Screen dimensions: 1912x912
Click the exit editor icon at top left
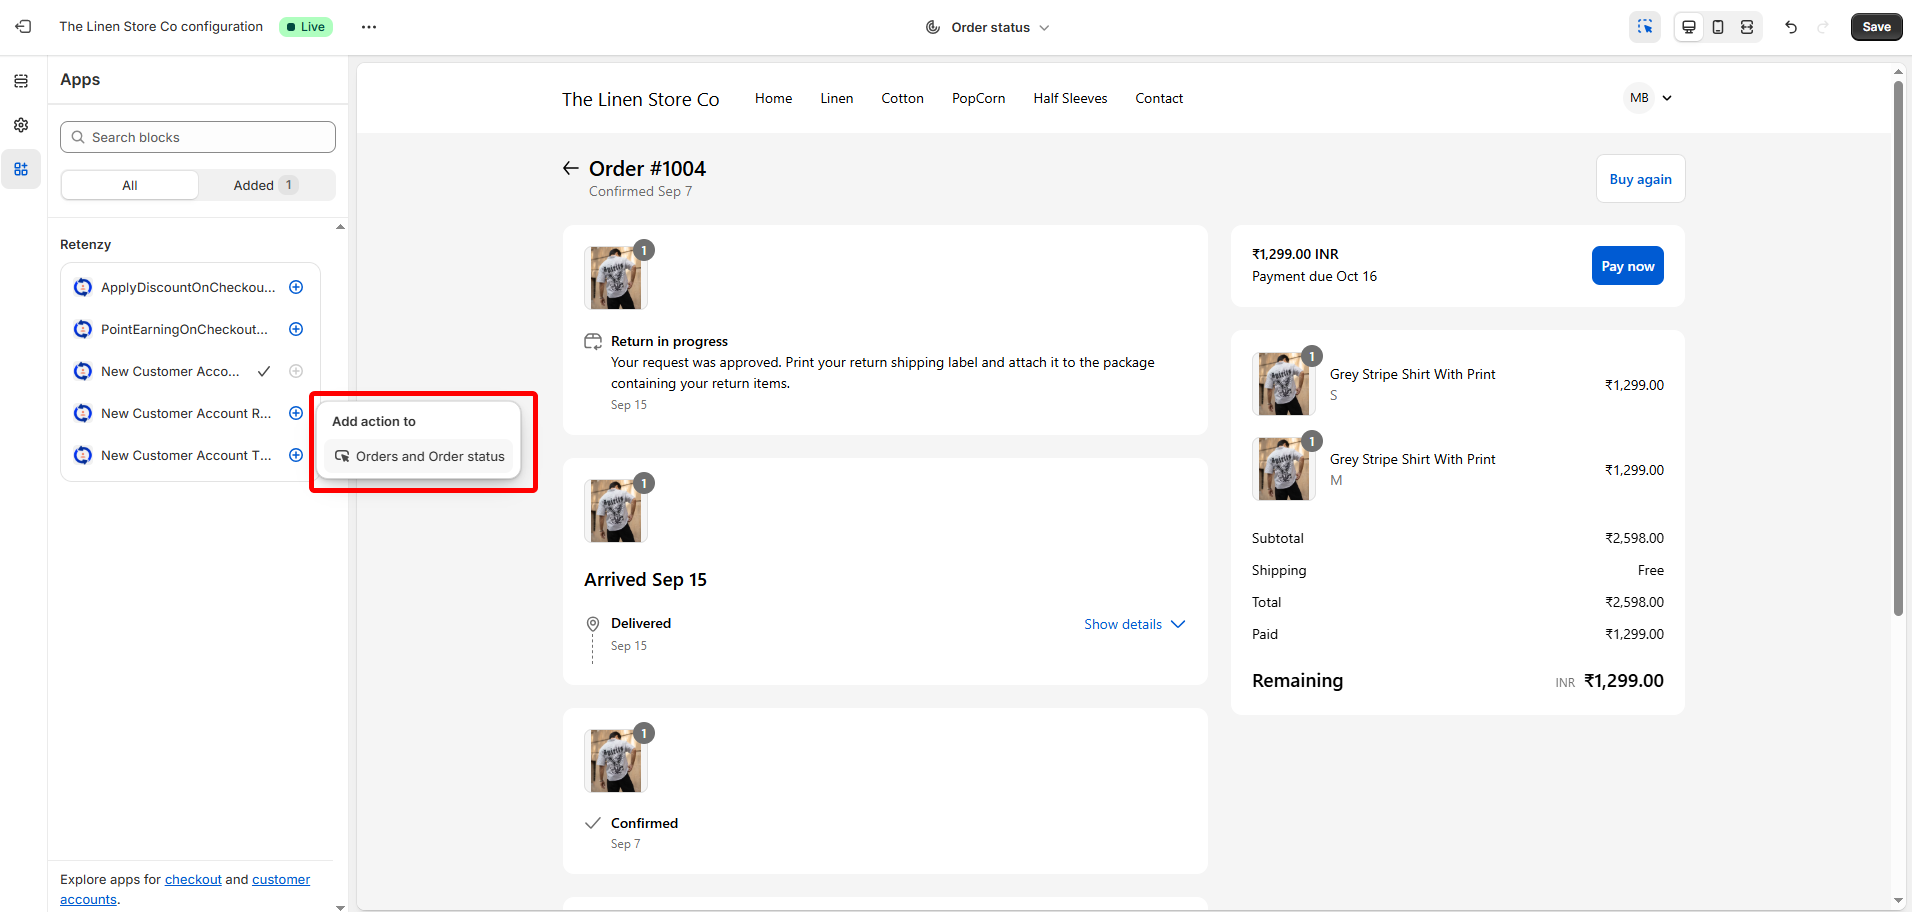coord(23,27)
